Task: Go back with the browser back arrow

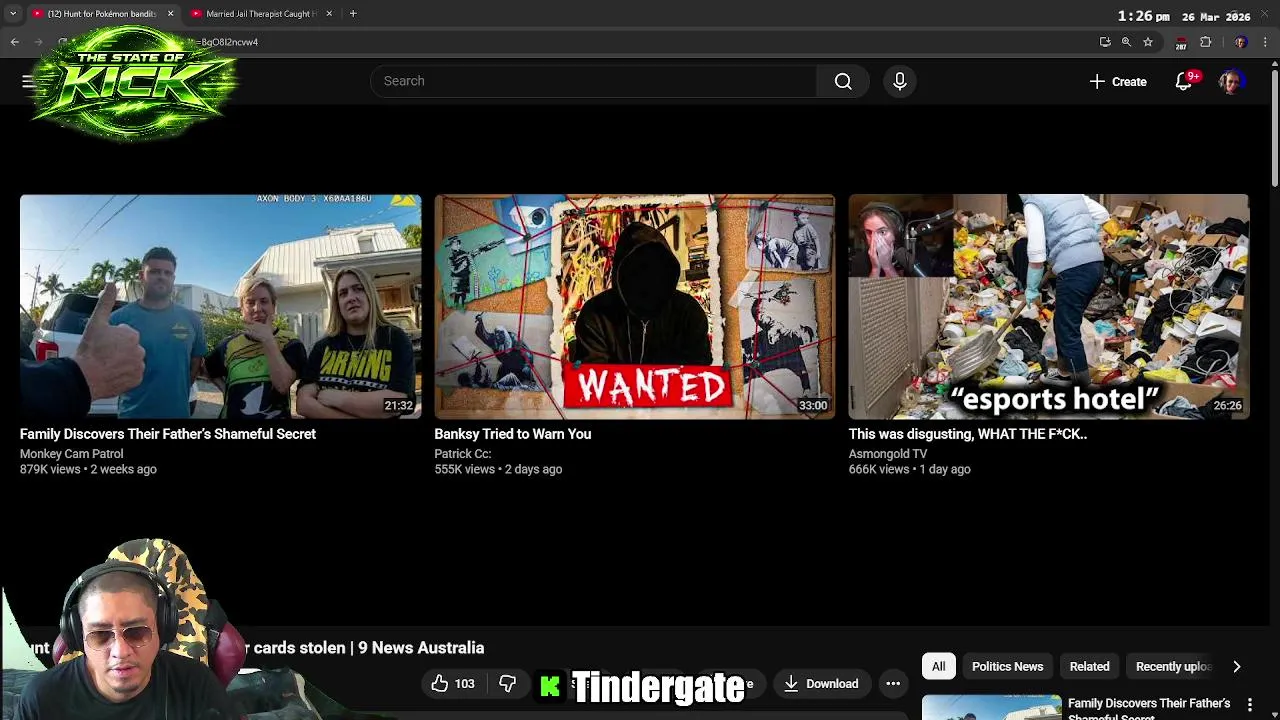Action: pos(15,42)
